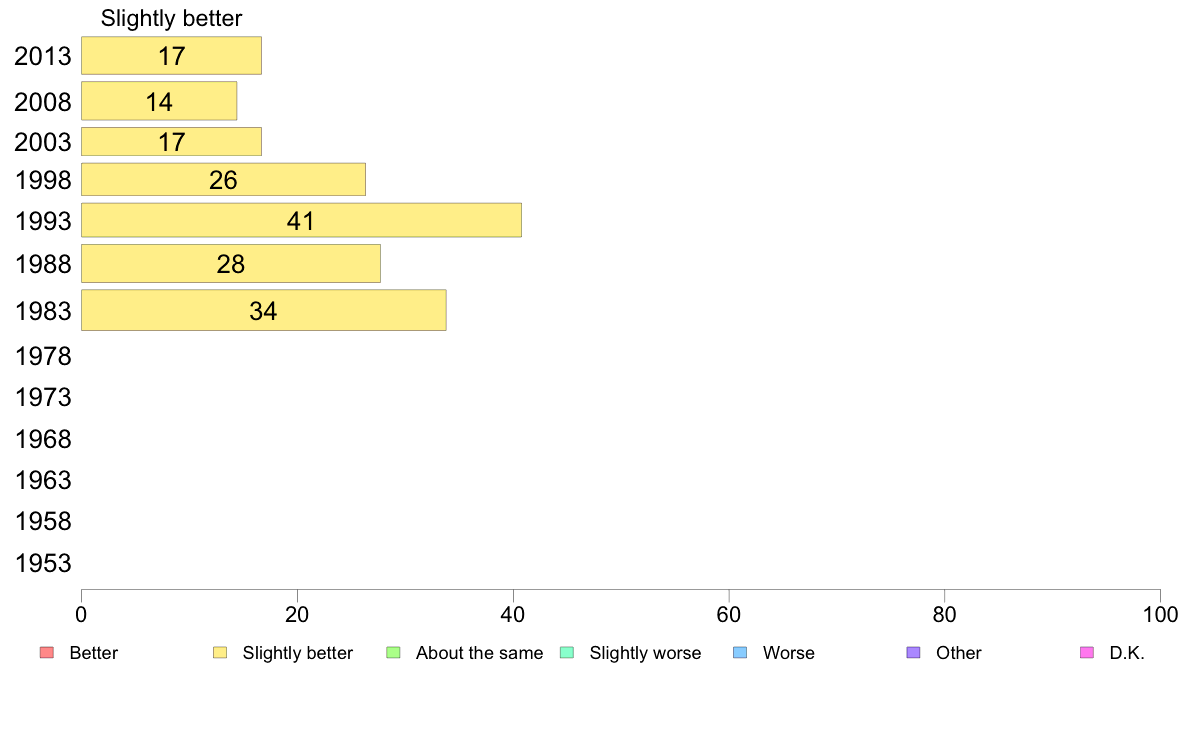Click the 1993 bar showing 41
Image resolution: width=1188 pixels, height=736 pixels.
[301, 221]
